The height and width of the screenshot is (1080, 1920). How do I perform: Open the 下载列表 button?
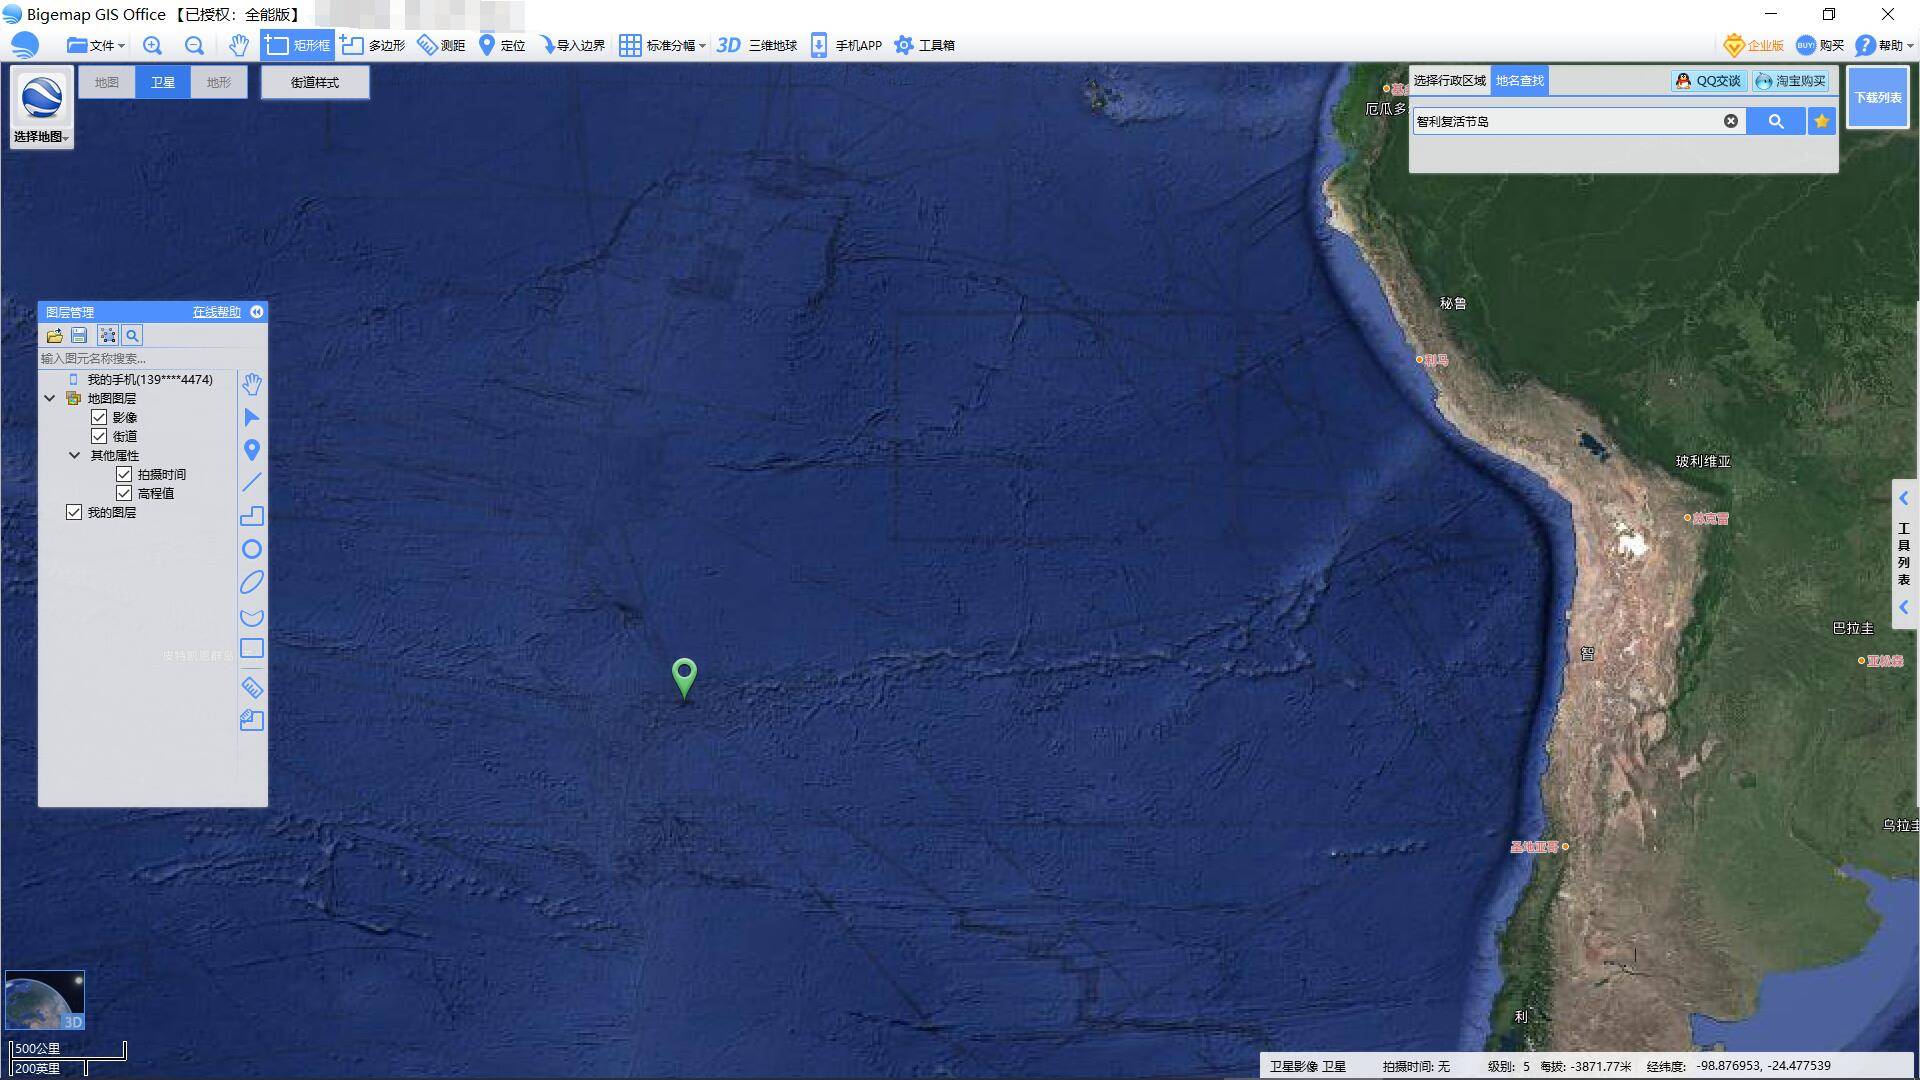[x=1877, y=97]
